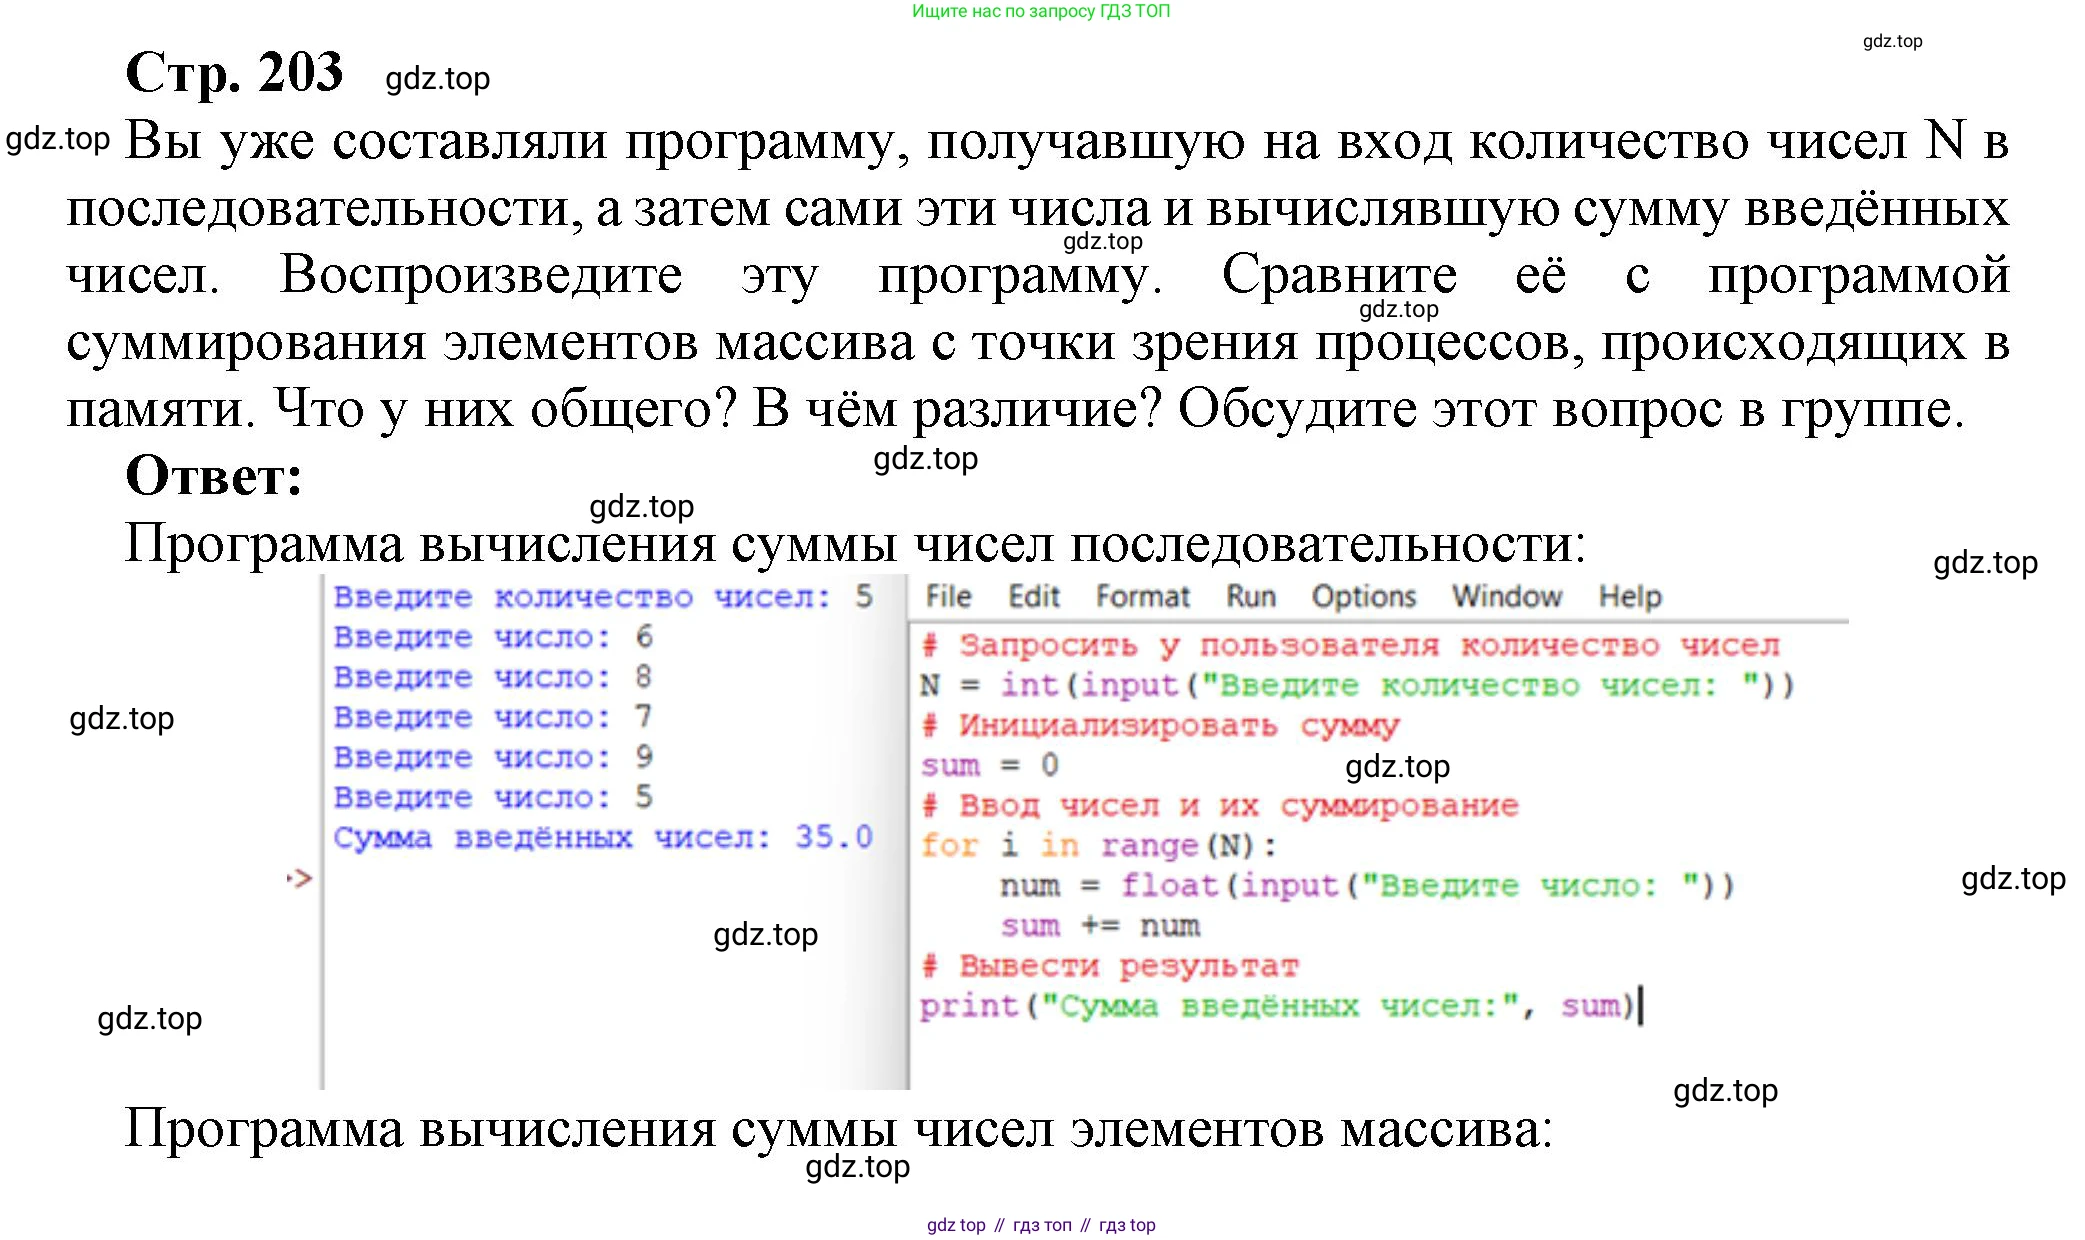Click heading 'Программа вычисления суммы чисел последовательности:'

[855, 544]
